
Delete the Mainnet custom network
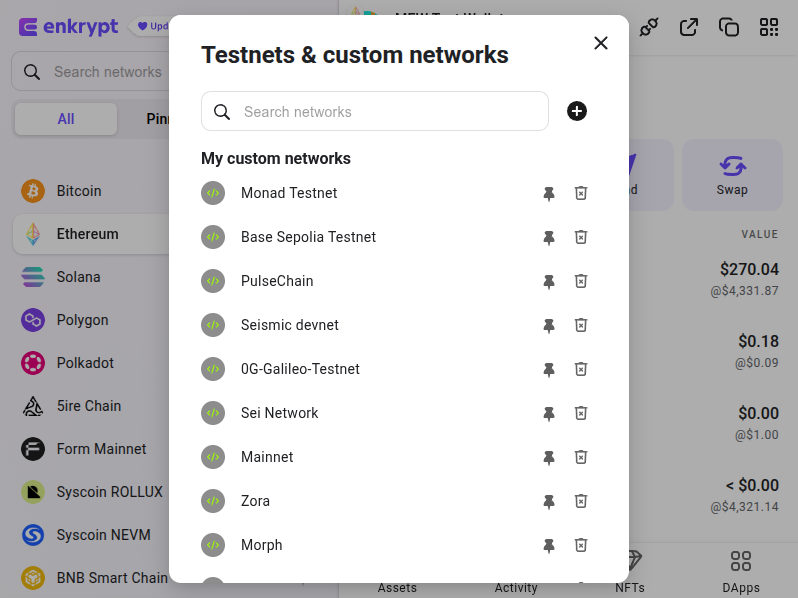581,458
